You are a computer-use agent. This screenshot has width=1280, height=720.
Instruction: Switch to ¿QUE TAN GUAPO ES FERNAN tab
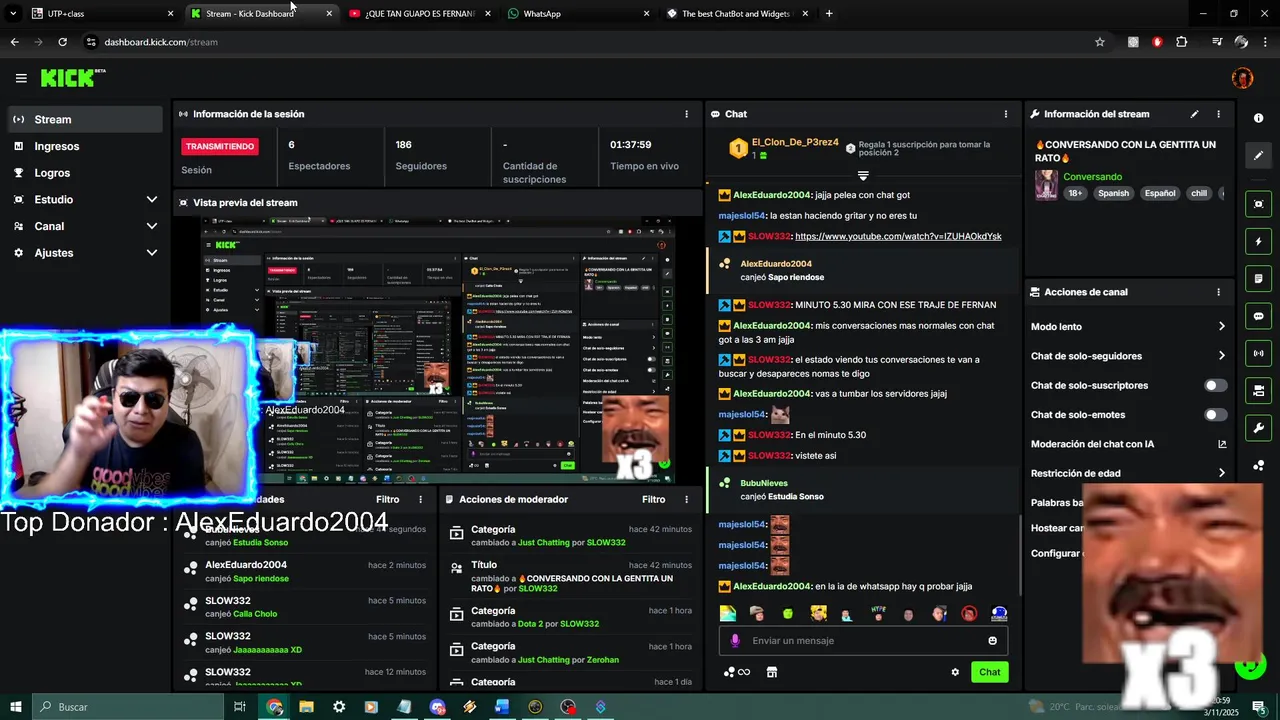(418, 14)
